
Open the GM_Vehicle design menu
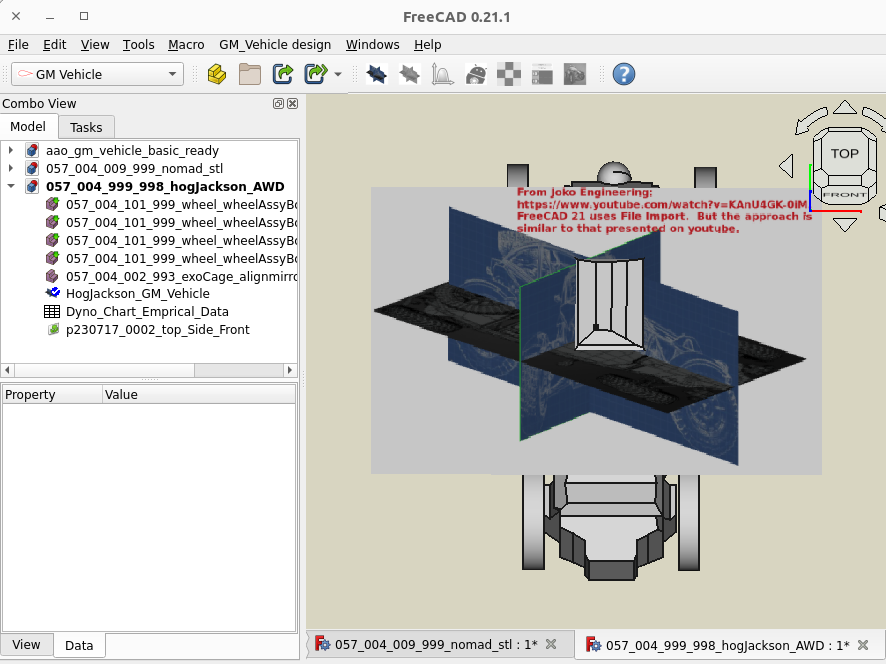point(275,45)
